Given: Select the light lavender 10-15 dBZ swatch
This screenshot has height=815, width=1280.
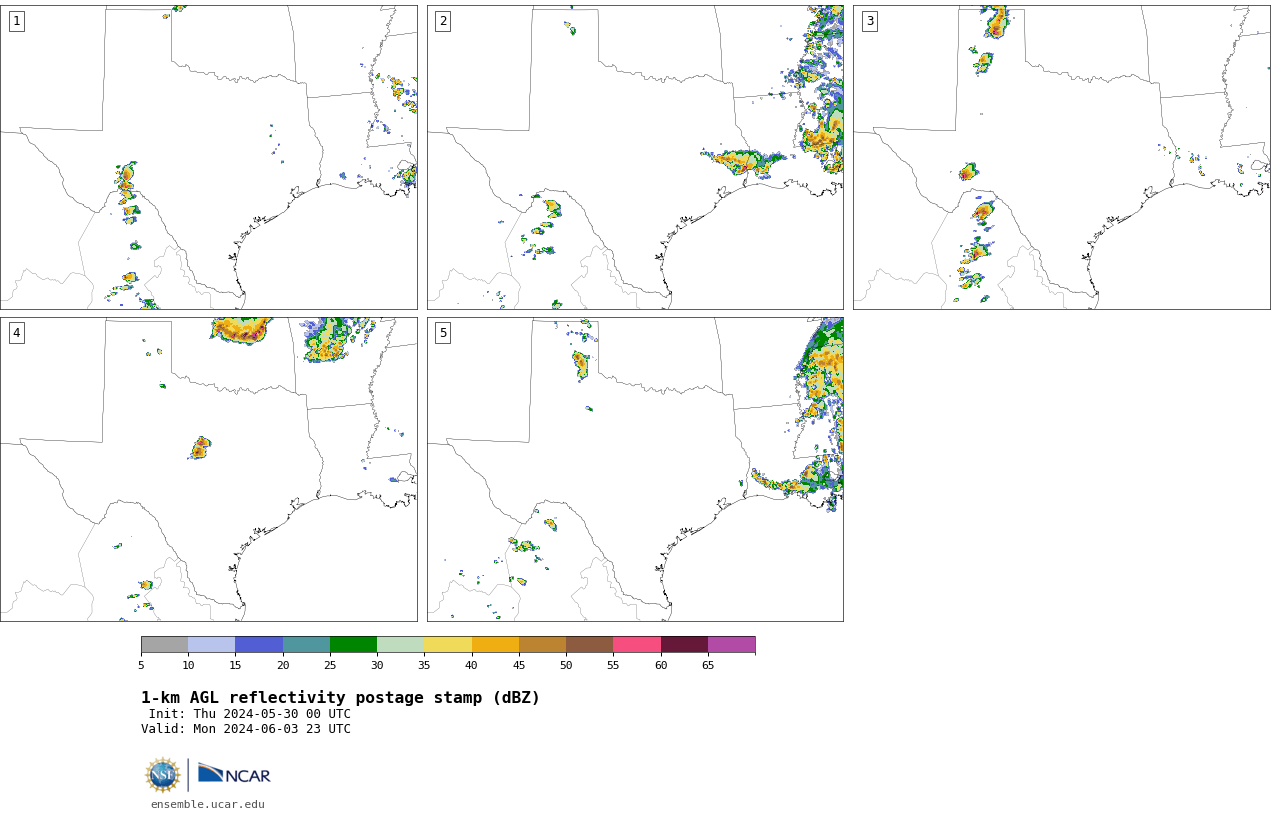Looking at the screenshot, I should coord(212,645).
